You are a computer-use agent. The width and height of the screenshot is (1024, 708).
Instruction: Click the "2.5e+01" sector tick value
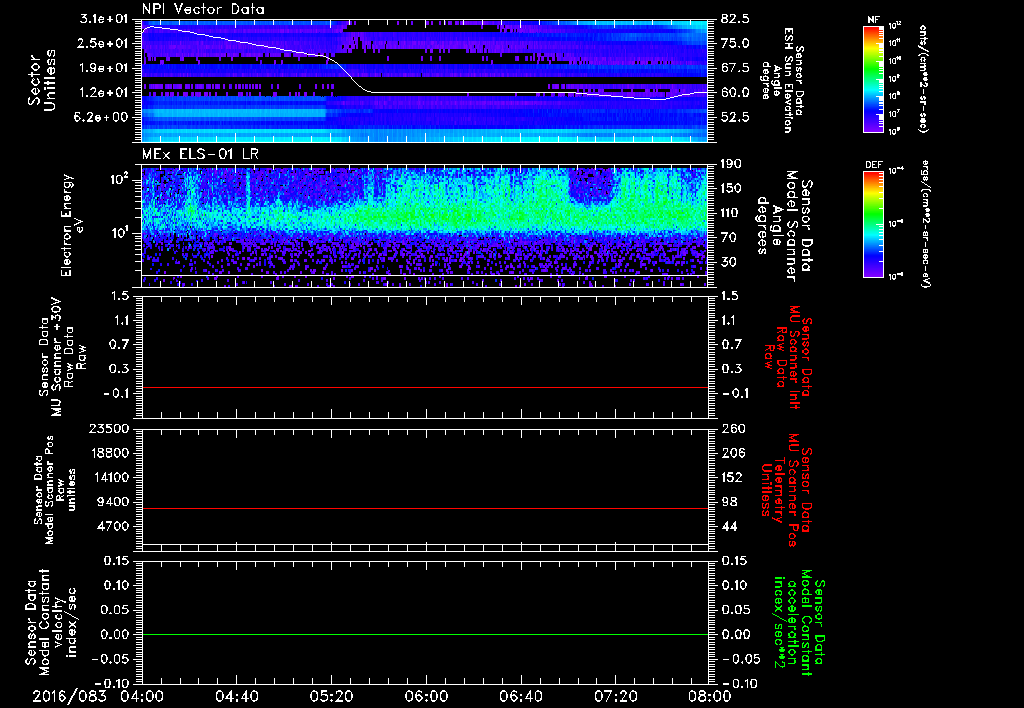104,43
